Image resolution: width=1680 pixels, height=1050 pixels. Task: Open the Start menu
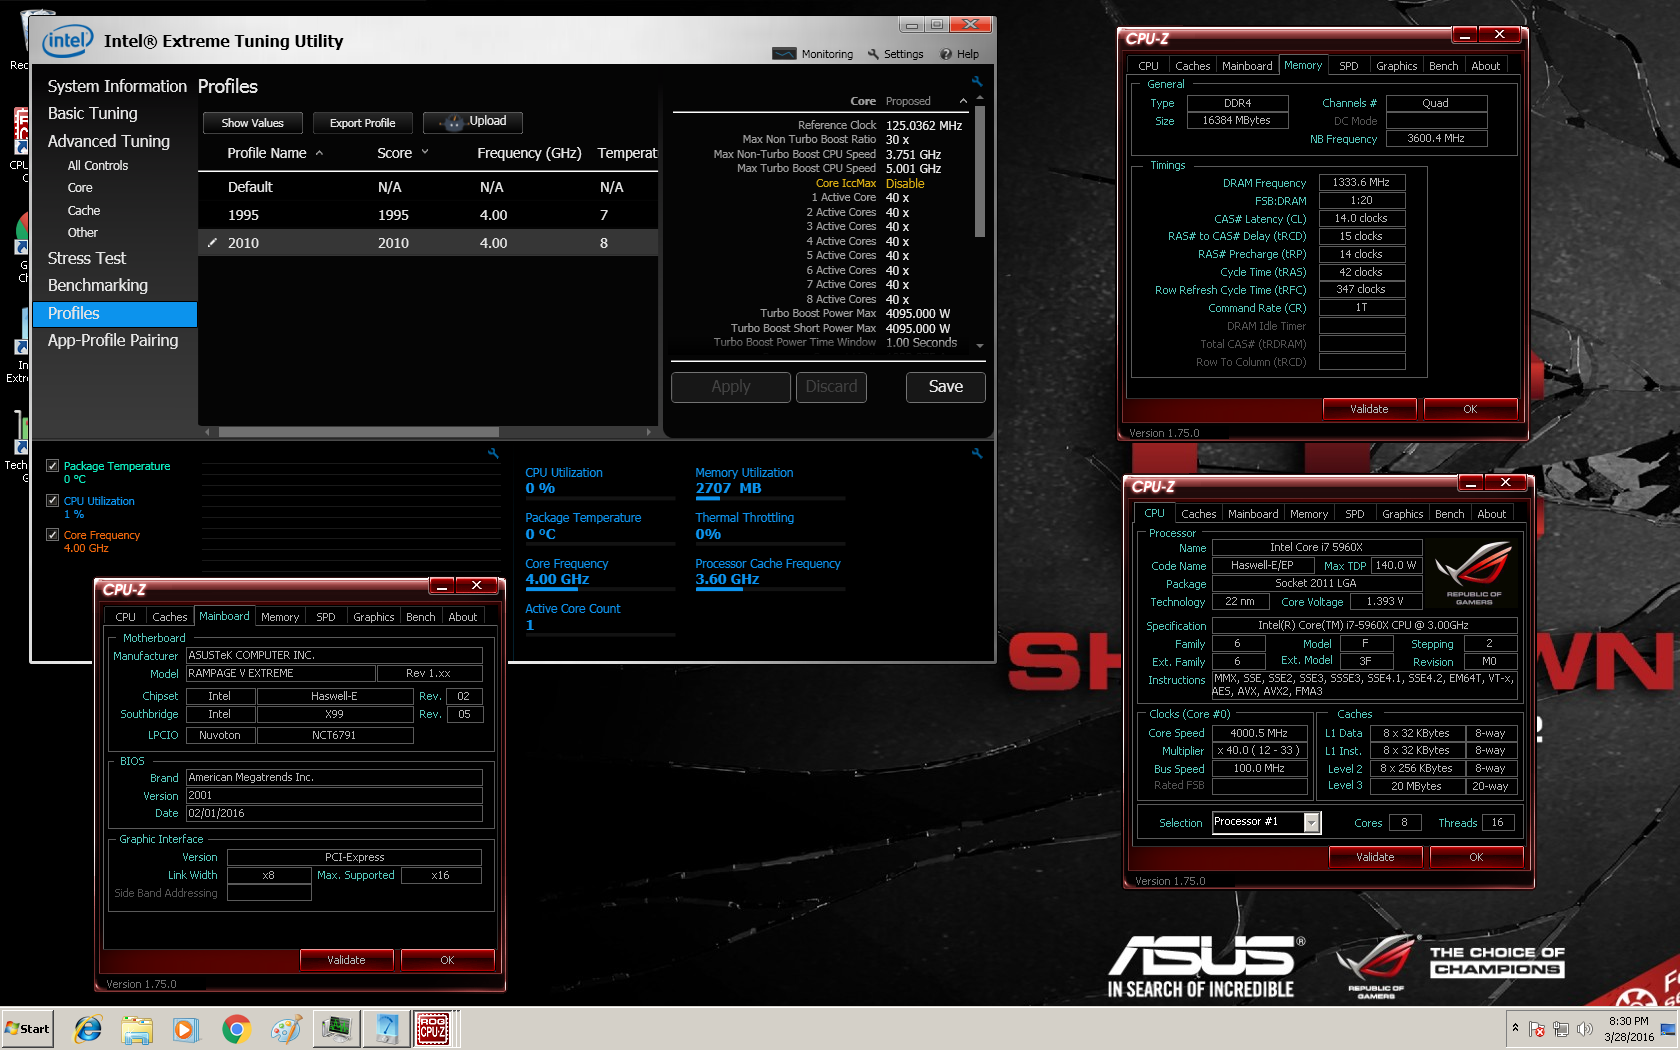coord(27,1028)
